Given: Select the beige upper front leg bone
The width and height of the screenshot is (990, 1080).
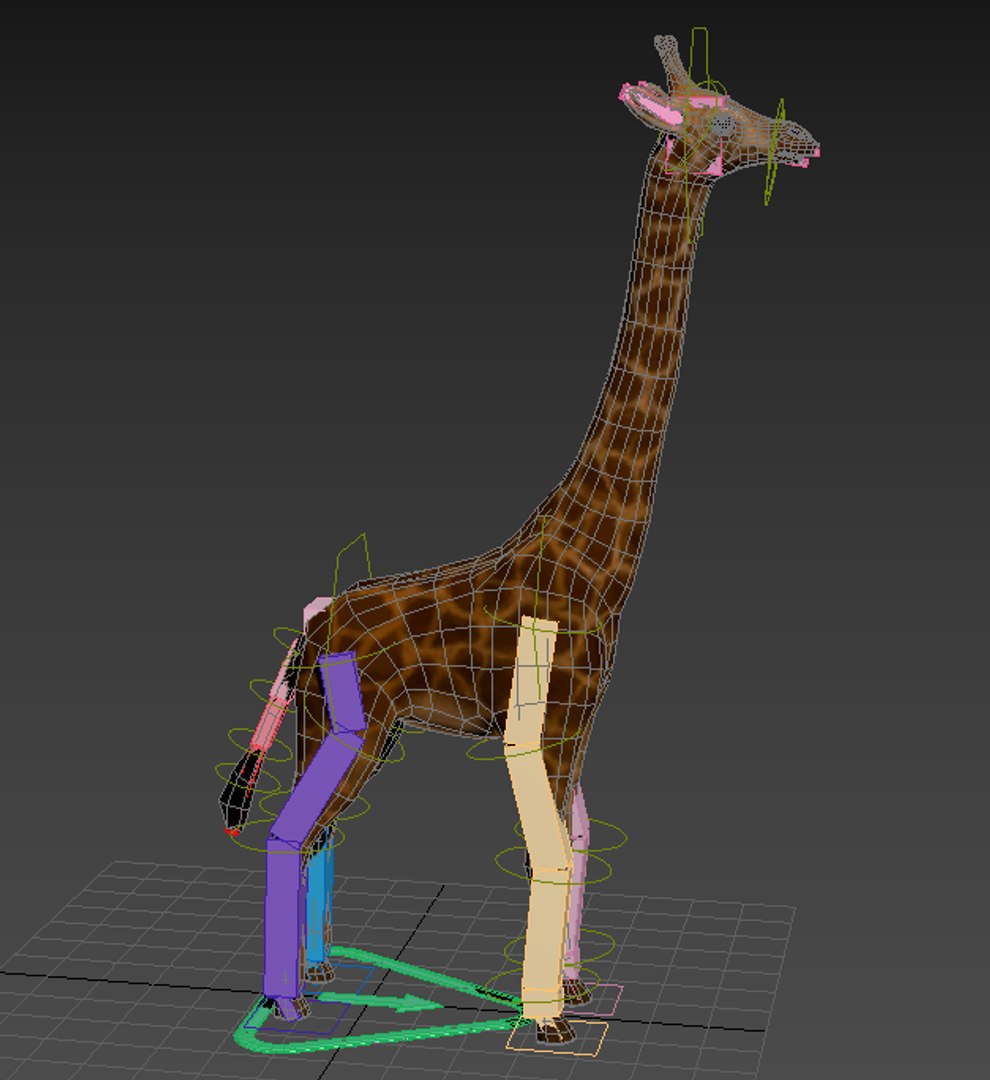Looking at the screenshot, I should click(x=531, y=680).
